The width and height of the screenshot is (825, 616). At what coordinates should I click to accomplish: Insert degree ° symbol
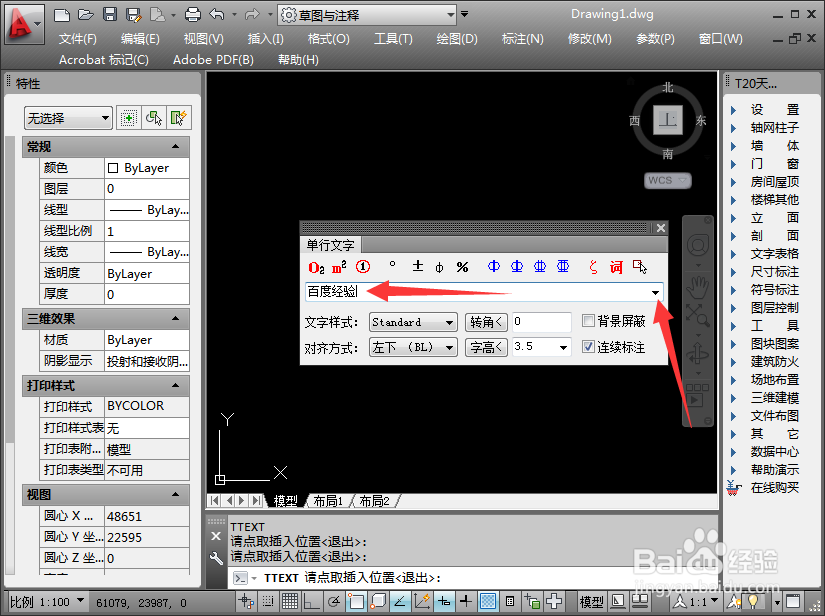[392, 265]
